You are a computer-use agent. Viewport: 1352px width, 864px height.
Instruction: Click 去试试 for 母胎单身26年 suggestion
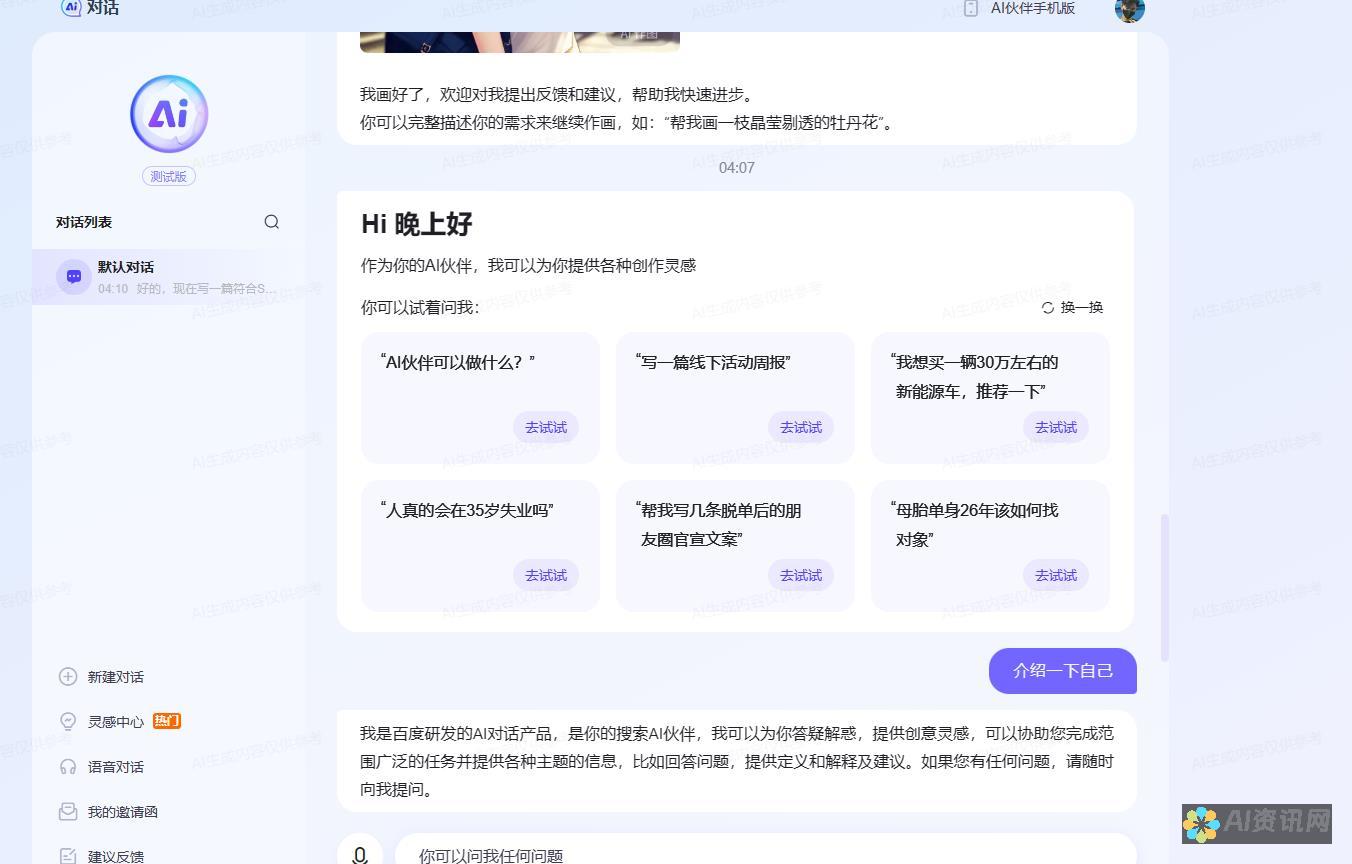click(1056, 575)
